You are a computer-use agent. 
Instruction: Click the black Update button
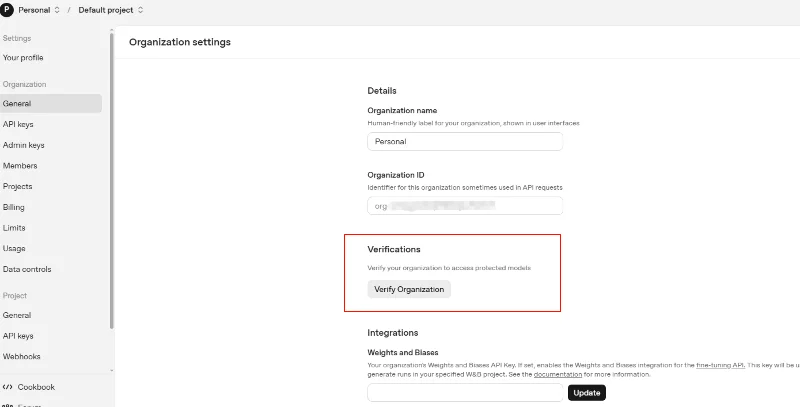[587, 393]
